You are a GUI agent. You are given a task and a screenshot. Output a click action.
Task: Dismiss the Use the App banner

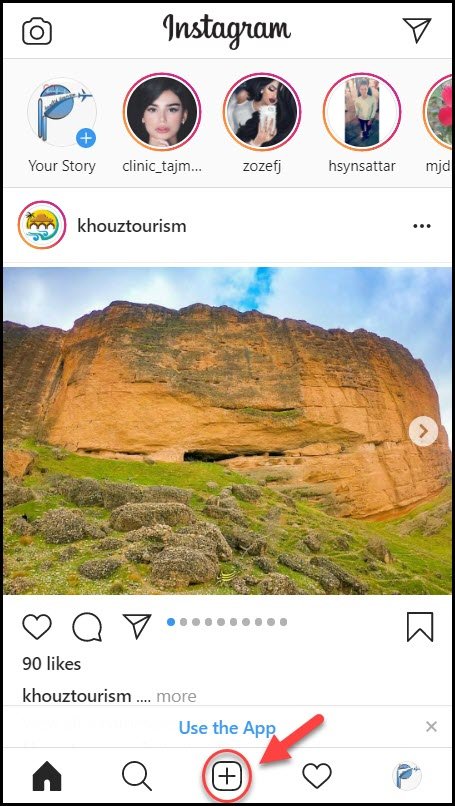coord(431,727)
